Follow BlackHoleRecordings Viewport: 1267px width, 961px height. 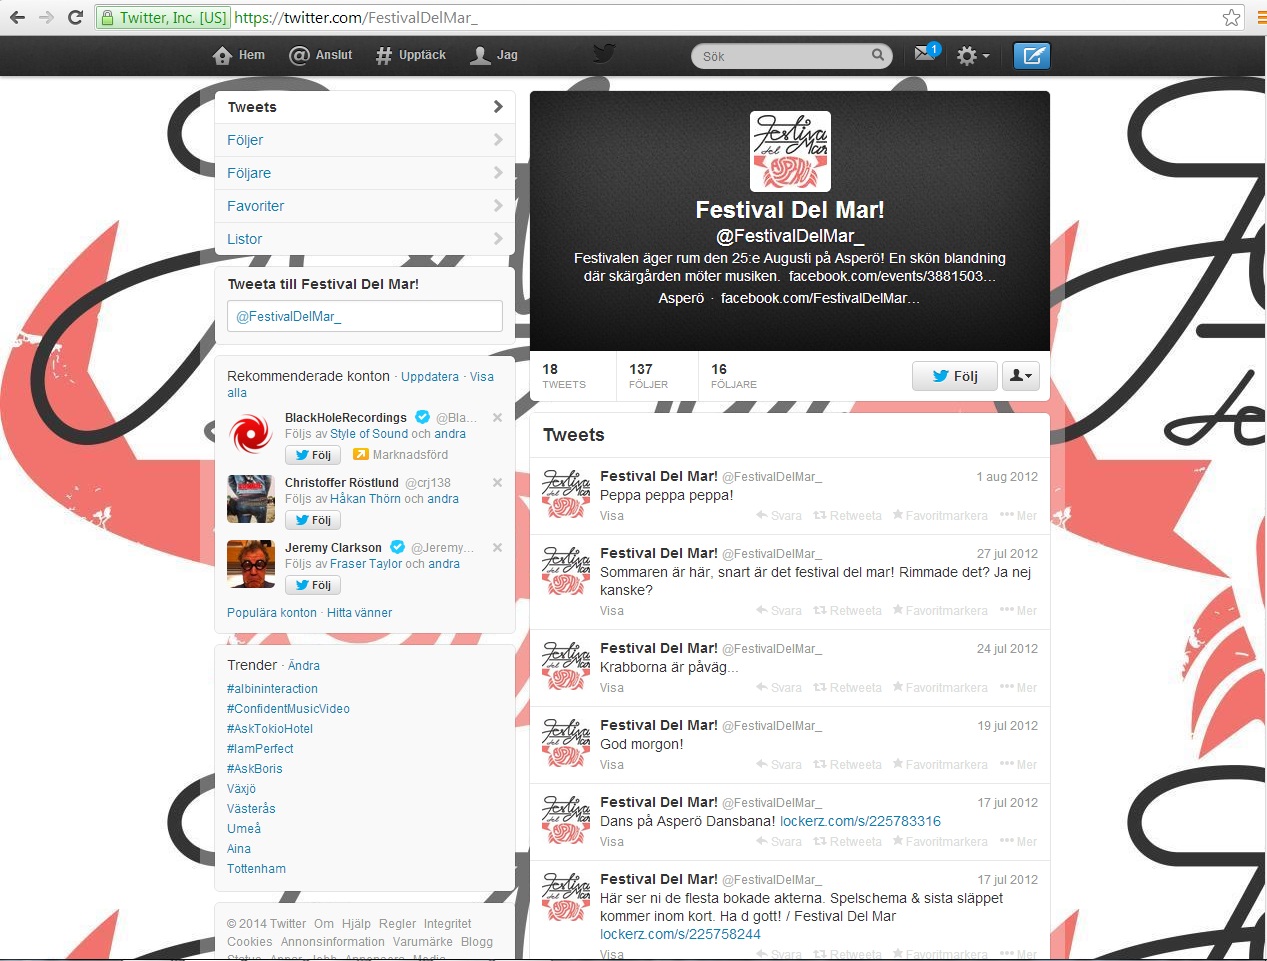[x=313, y=455]
